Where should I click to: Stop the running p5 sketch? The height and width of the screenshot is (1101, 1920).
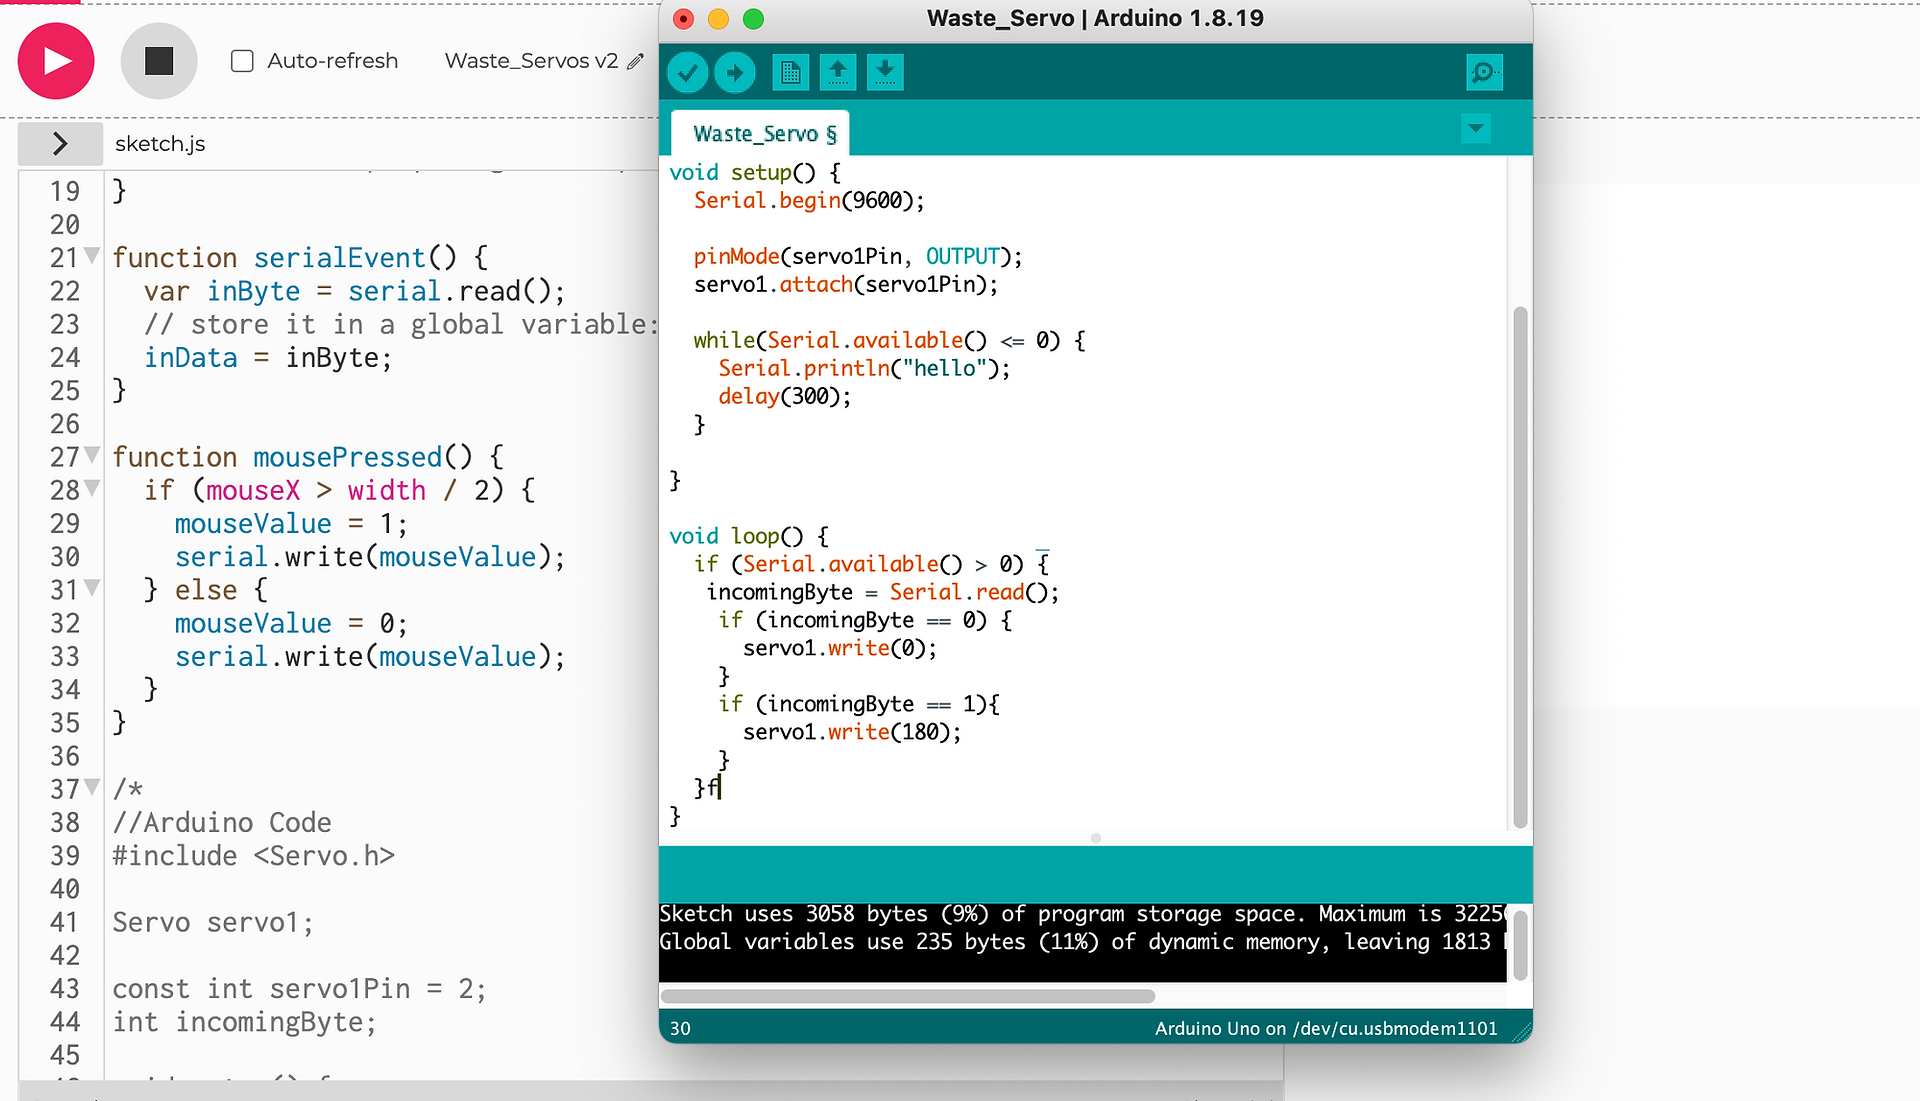coord(159,61)
